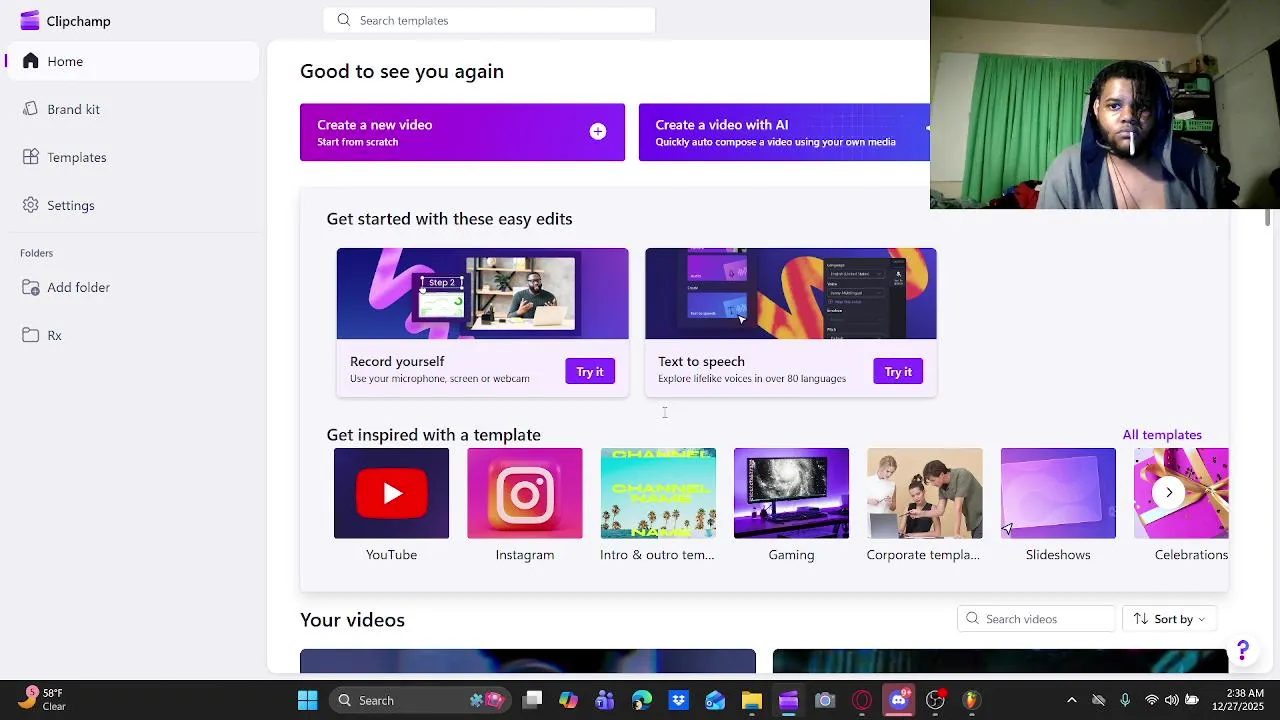
Task: Focus the Search templates field
Action: 489,20
